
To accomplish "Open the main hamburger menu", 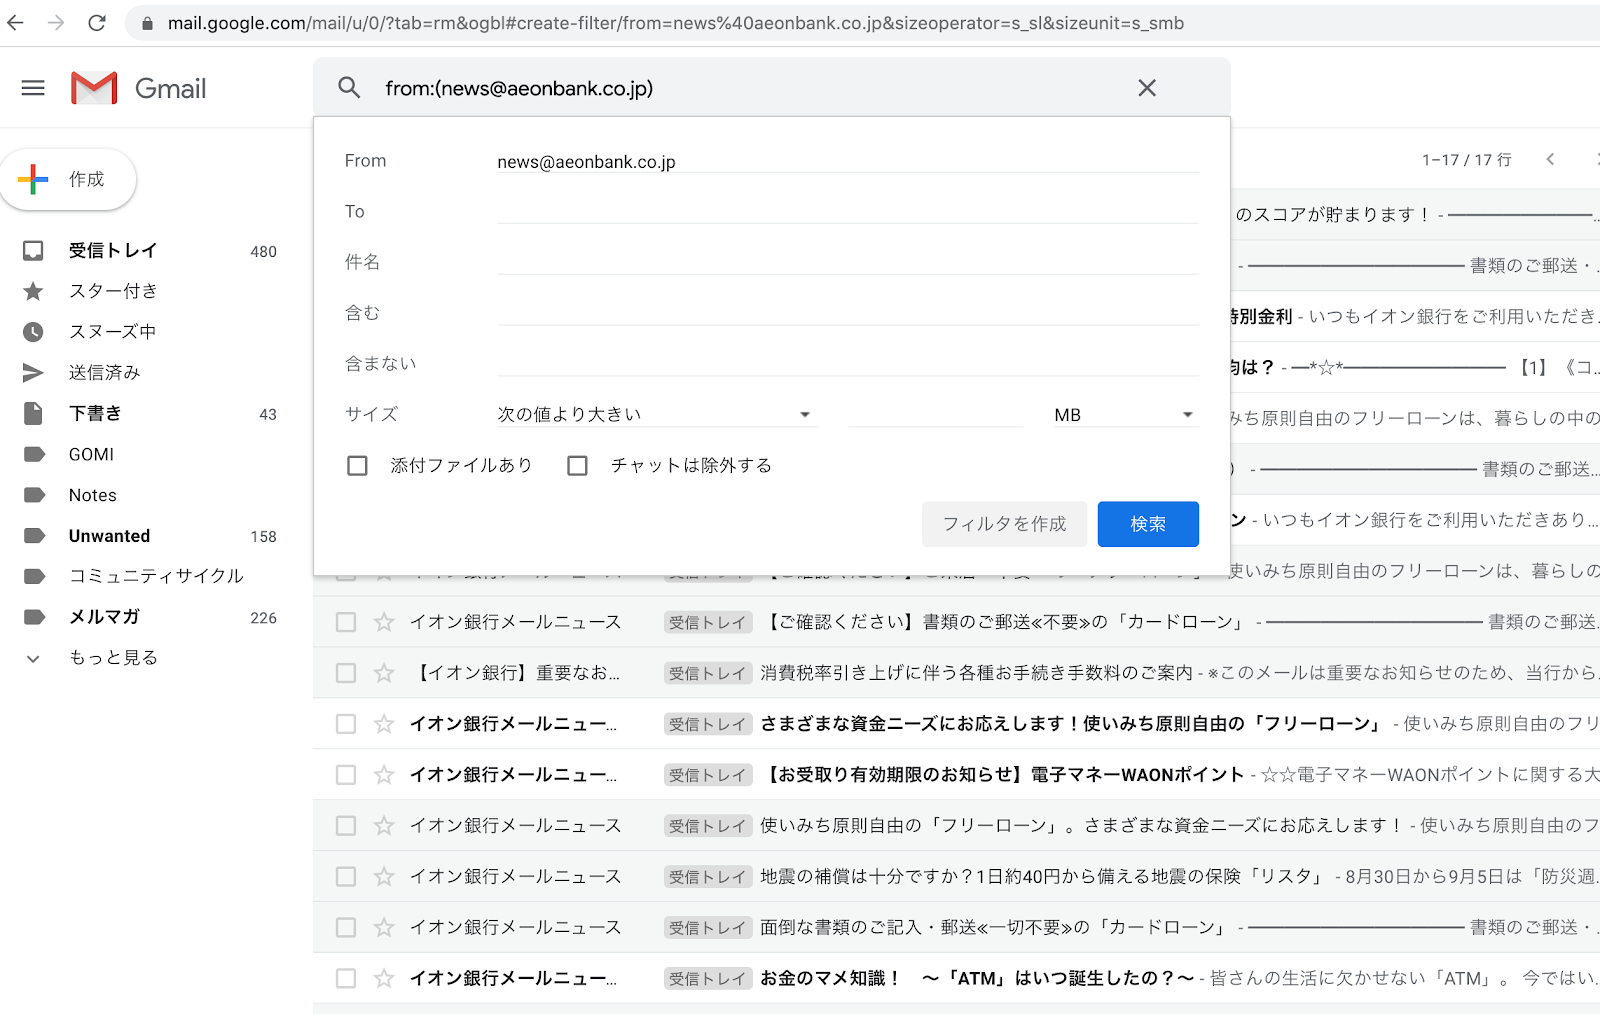I will click(x=33, y=88).
